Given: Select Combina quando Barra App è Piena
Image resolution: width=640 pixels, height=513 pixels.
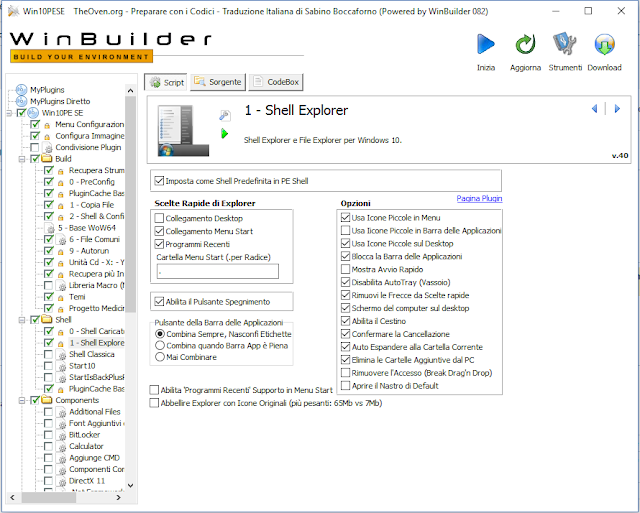Looking at the screenshot, I should 160,345.
